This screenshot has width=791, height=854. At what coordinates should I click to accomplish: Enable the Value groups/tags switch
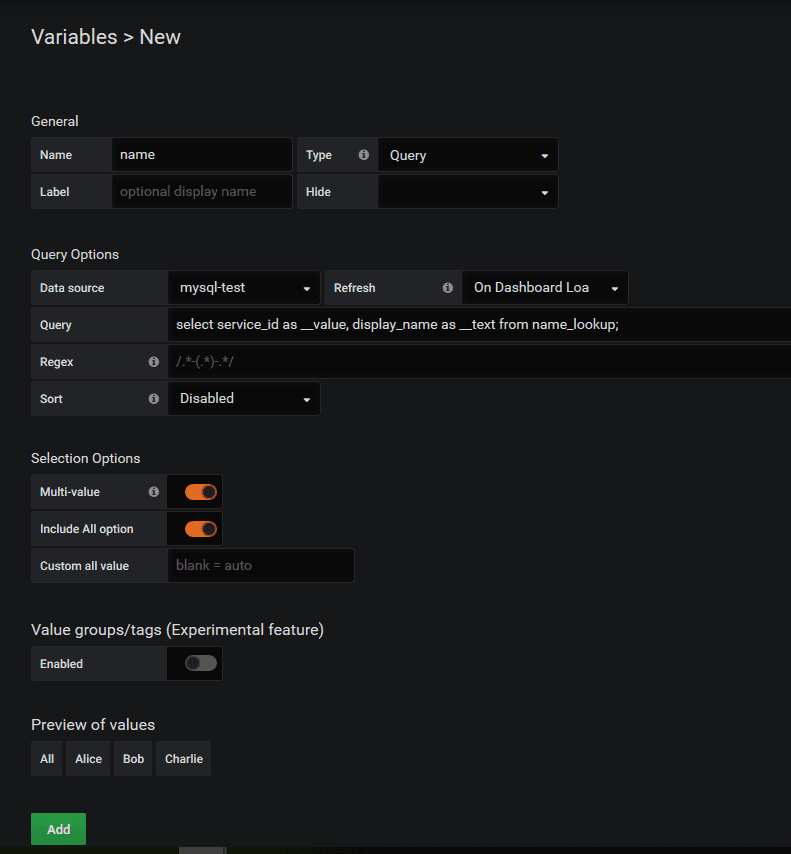click(200, 663)
